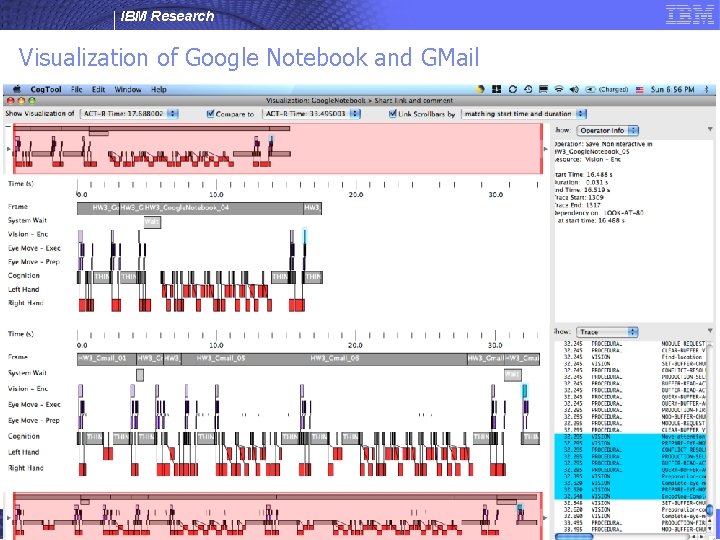Open matching start time and duration dropdown
The height and width of the screenshot is (540, 720).
[524, 113]
